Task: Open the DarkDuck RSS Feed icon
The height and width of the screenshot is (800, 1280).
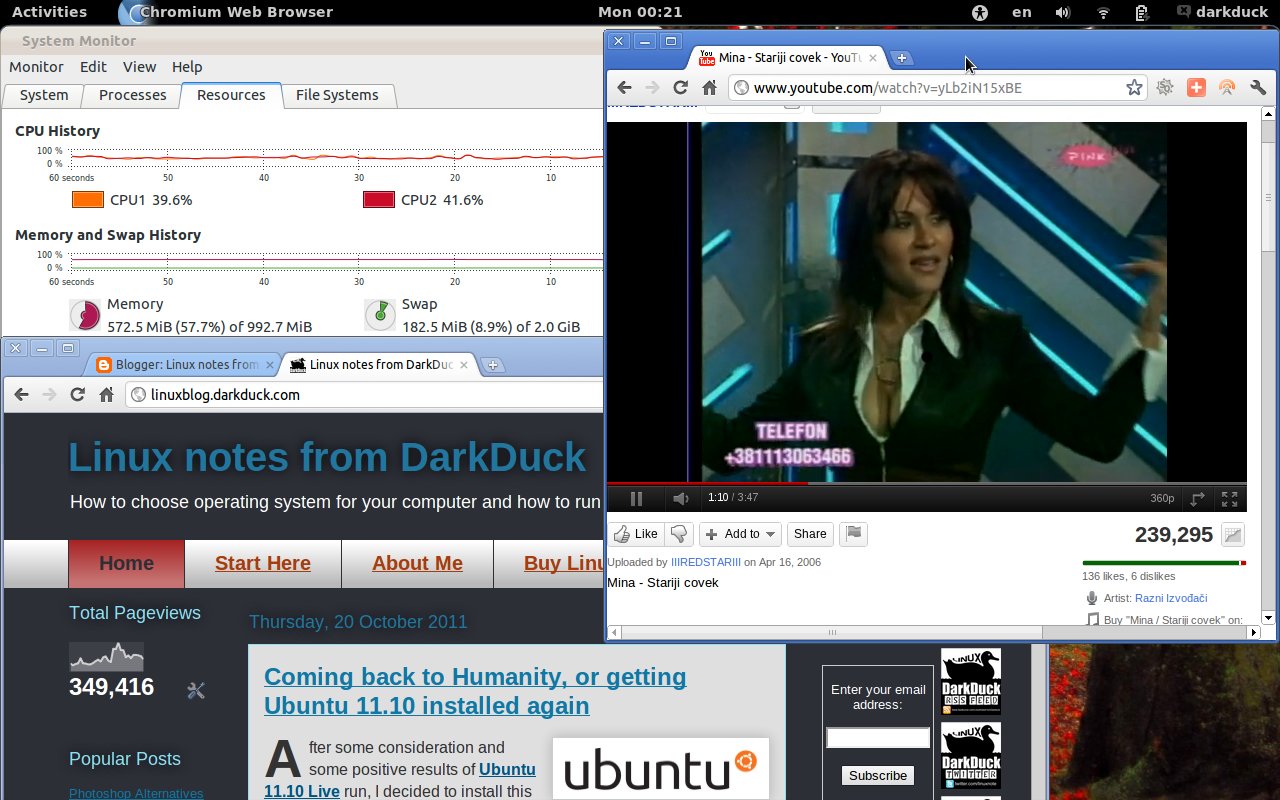Action: pyautogui.click(x=970, y=680)
